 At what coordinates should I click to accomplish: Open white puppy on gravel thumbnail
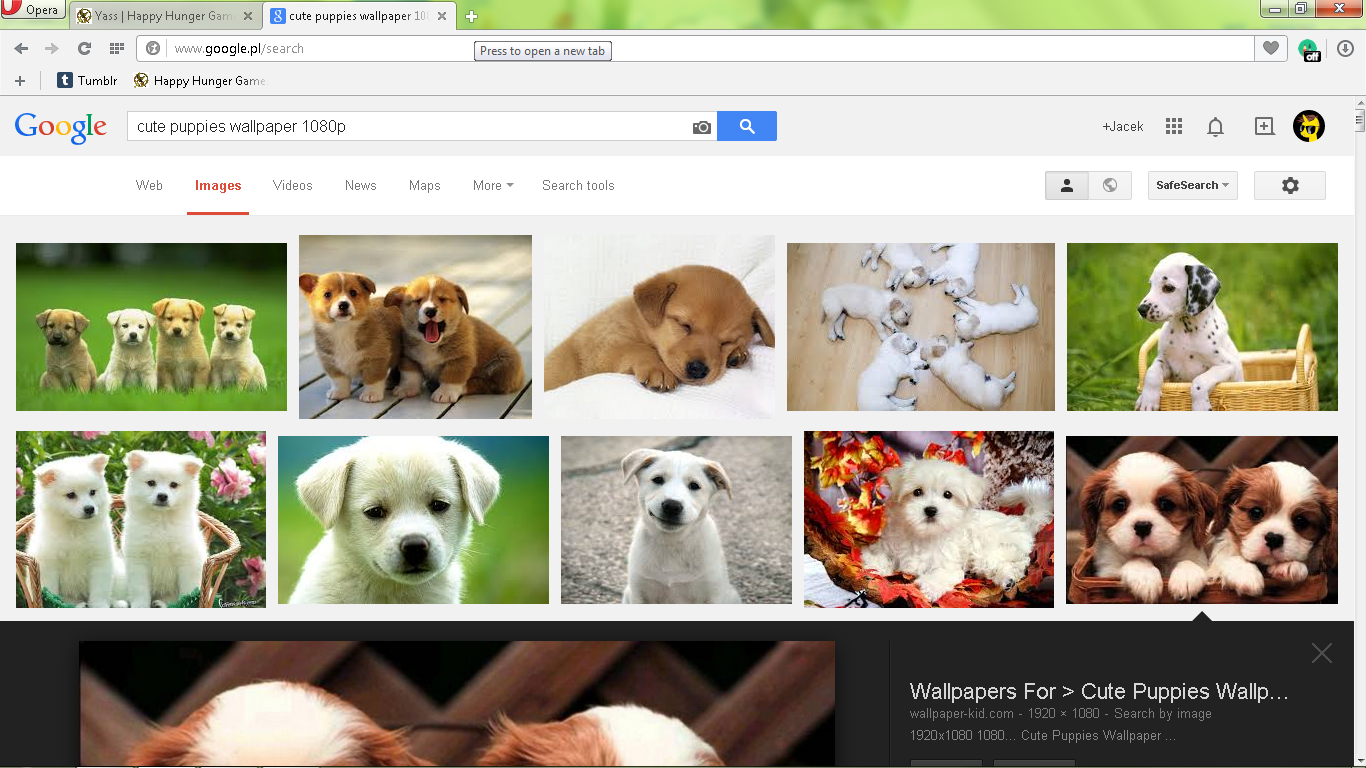(x=676, y=520)
